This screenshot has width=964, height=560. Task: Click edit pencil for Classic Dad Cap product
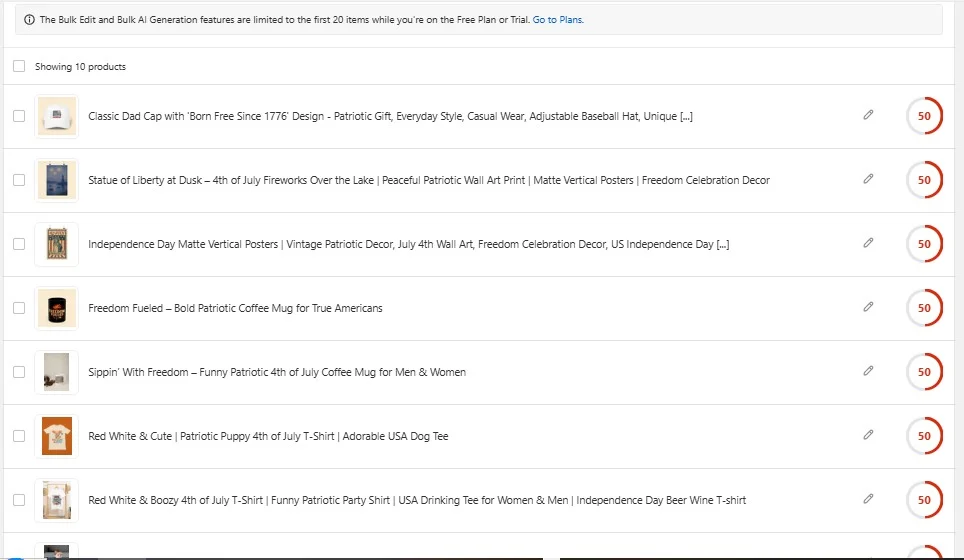[868, 116]
